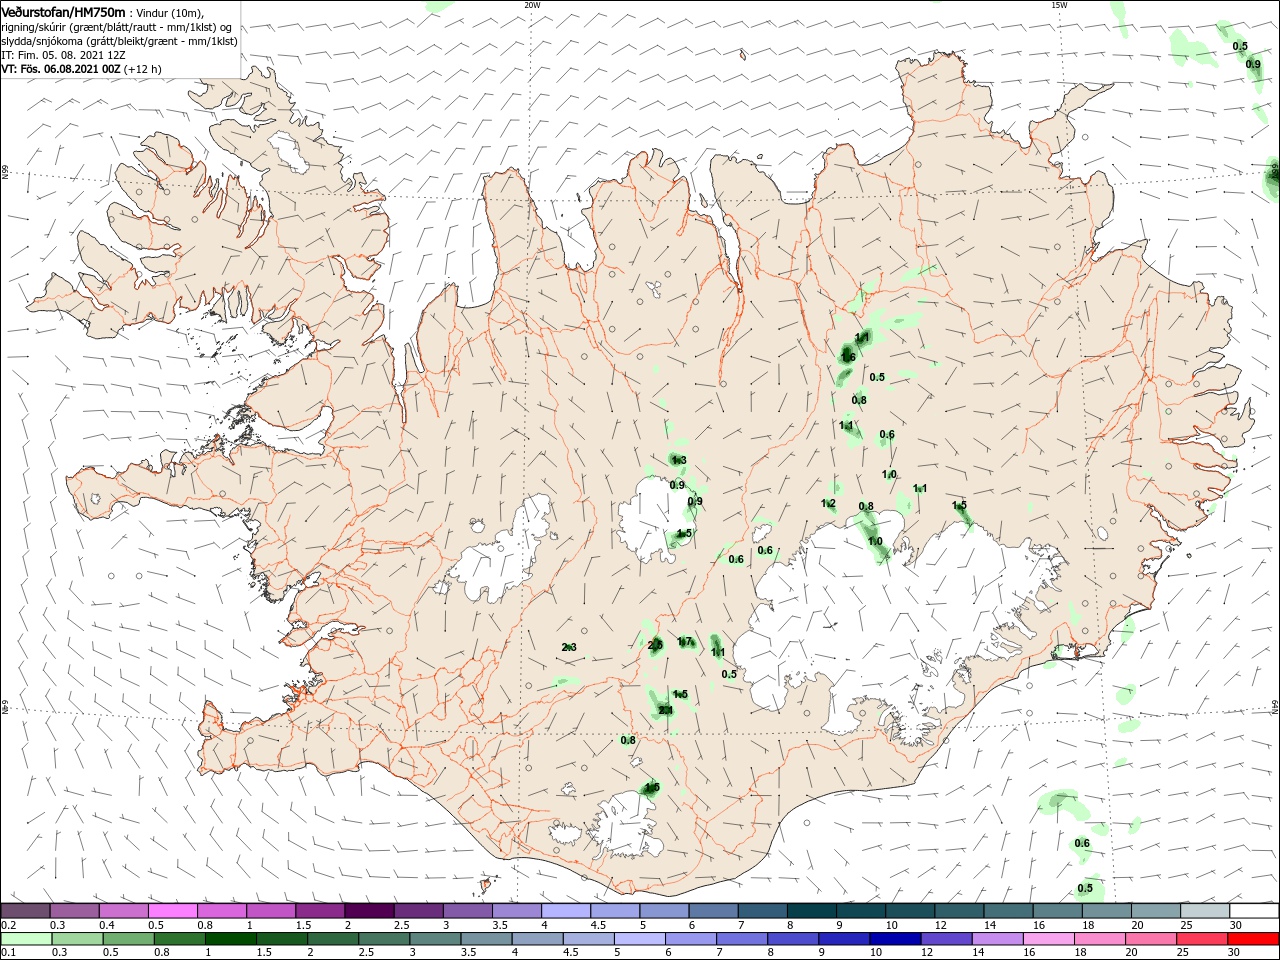Click the 0.6 label offshore in the southeast

click(x=1082, y=844)
